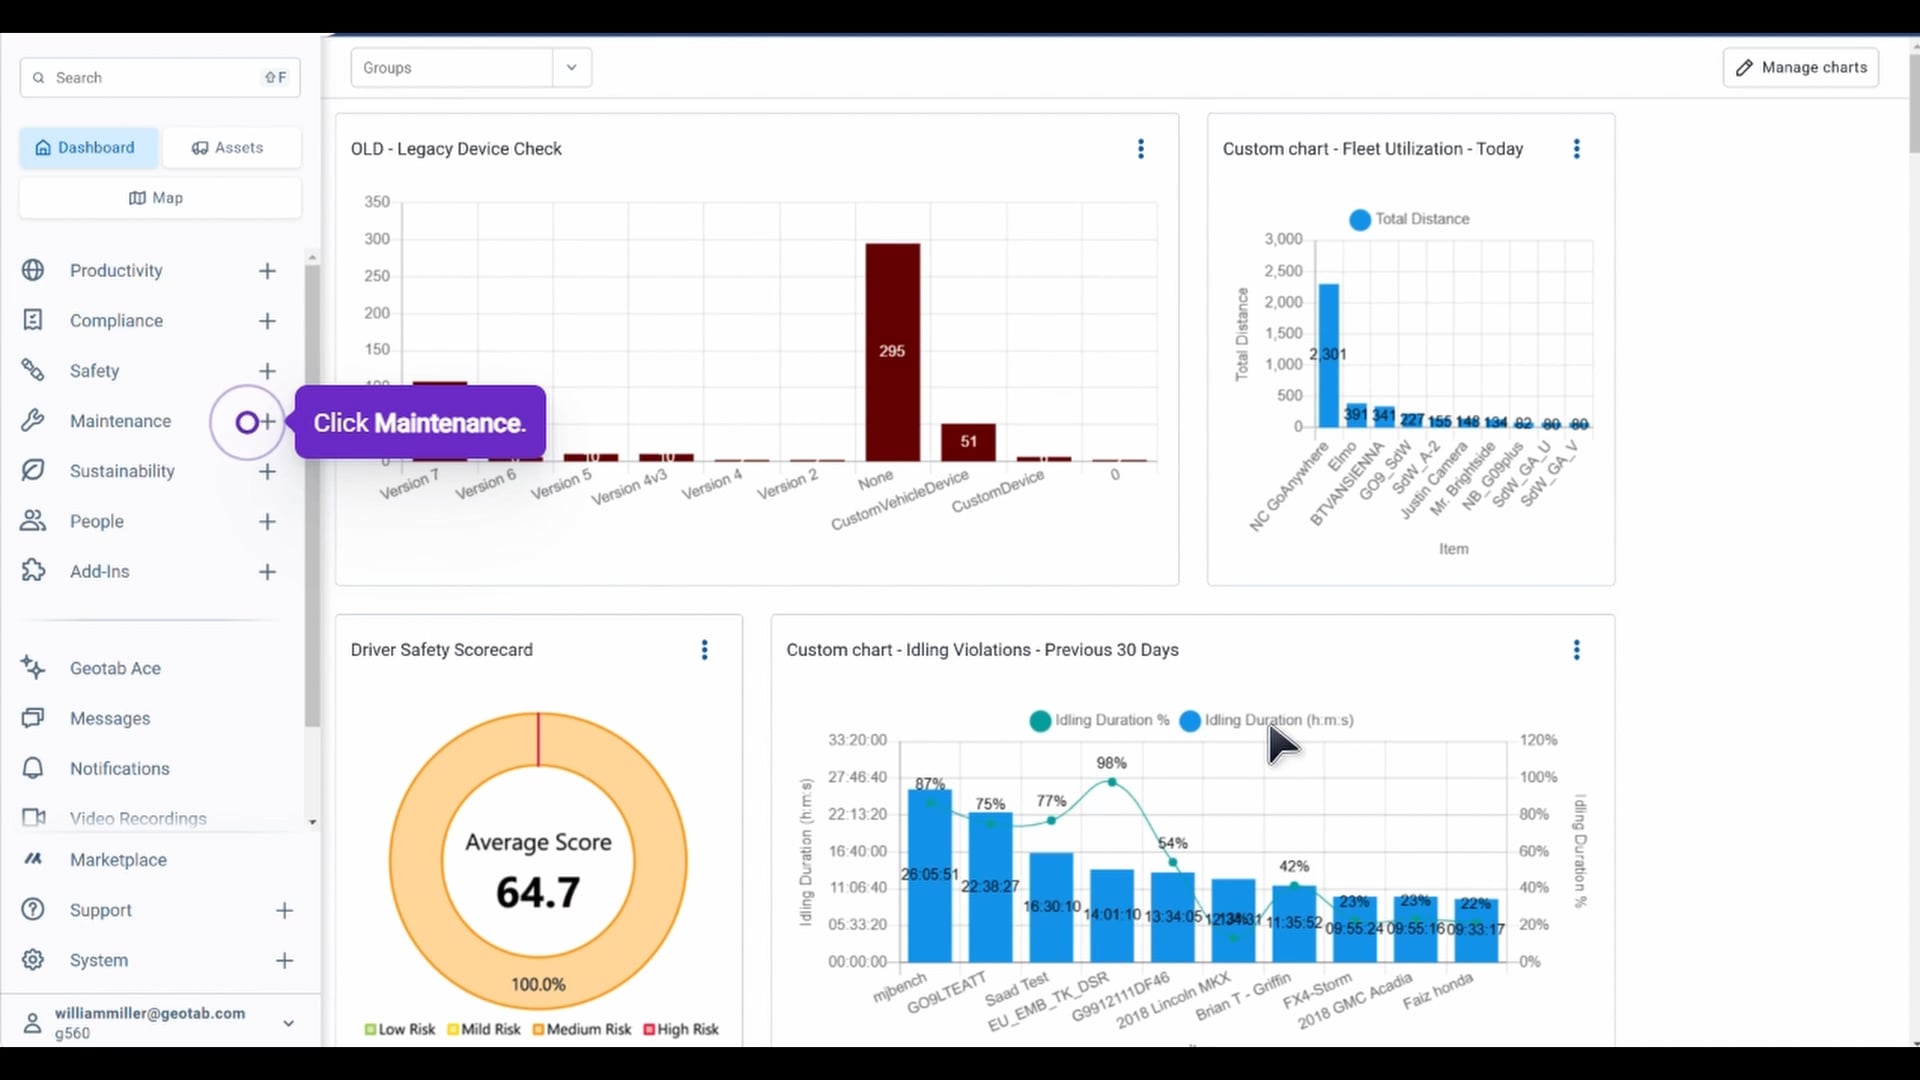Viewport: 1920px width, 1080px height.
Task: Toggle Idling Duration % legend series
Action: [x=1099, y=720]
